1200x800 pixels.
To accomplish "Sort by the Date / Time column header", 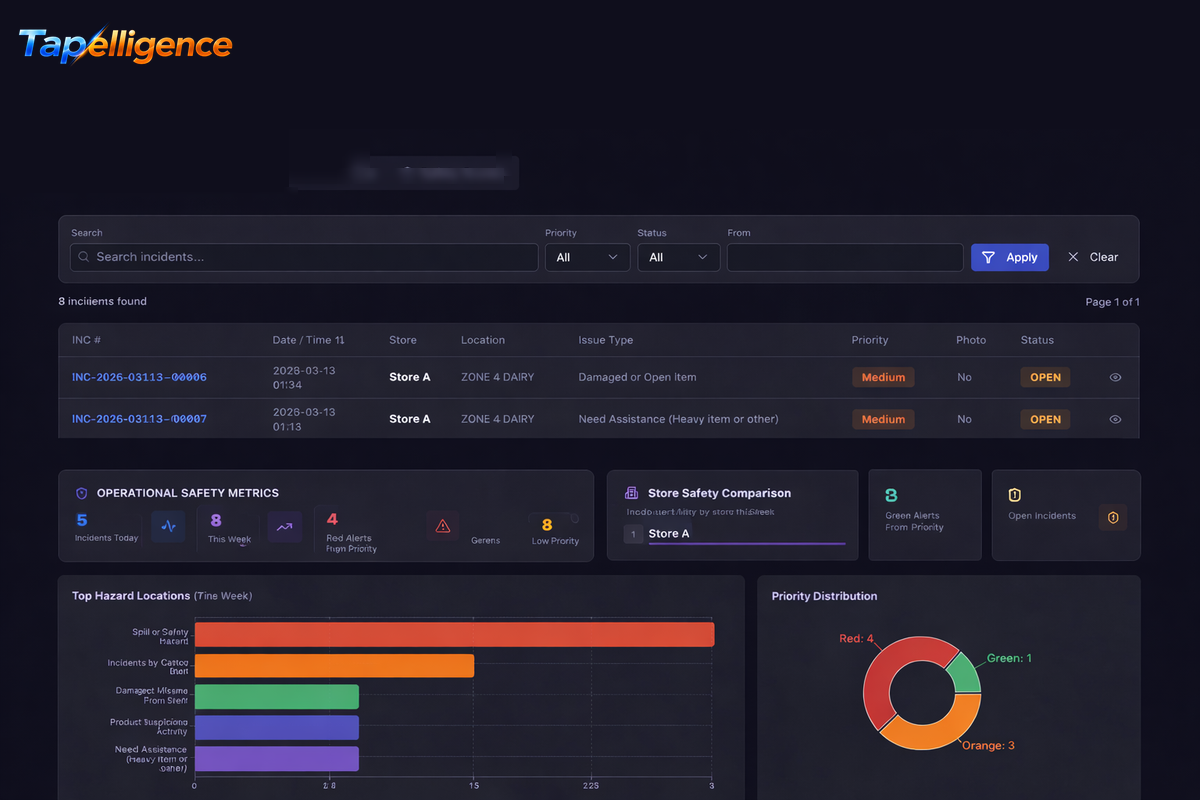I will click(x=308, y=340).
